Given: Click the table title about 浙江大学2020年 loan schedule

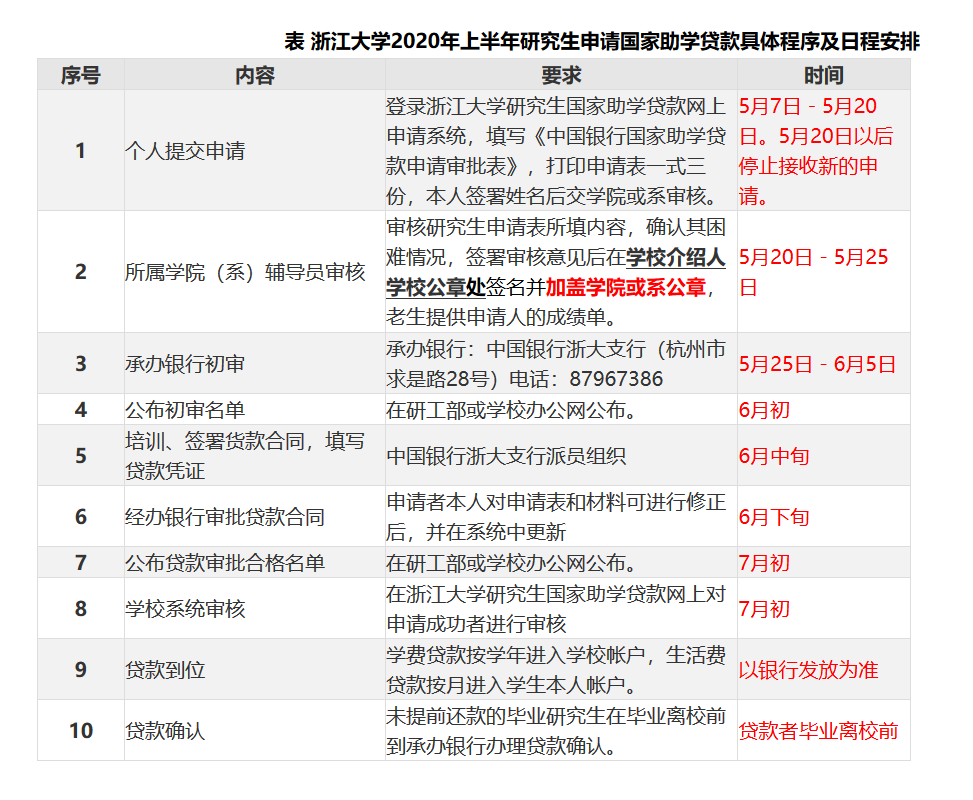Looking at the screenshot, I should pyautogui.click(x=602, y=42).
